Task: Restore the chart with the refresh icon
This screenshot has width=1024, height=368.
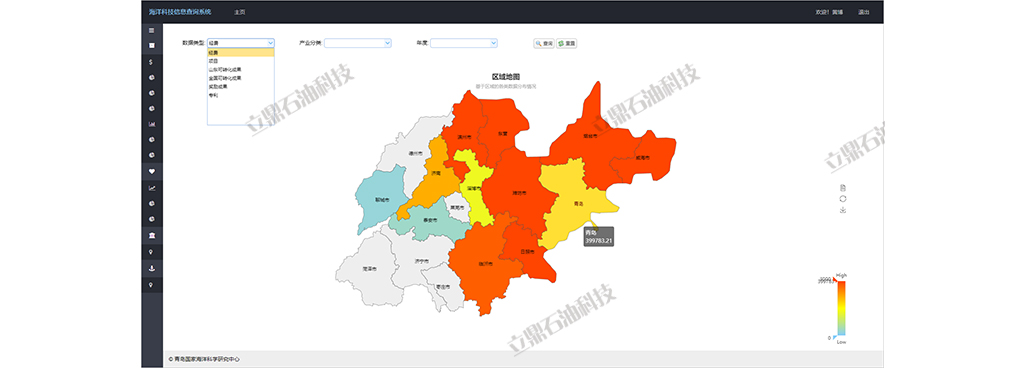Action: click(843, 198)
